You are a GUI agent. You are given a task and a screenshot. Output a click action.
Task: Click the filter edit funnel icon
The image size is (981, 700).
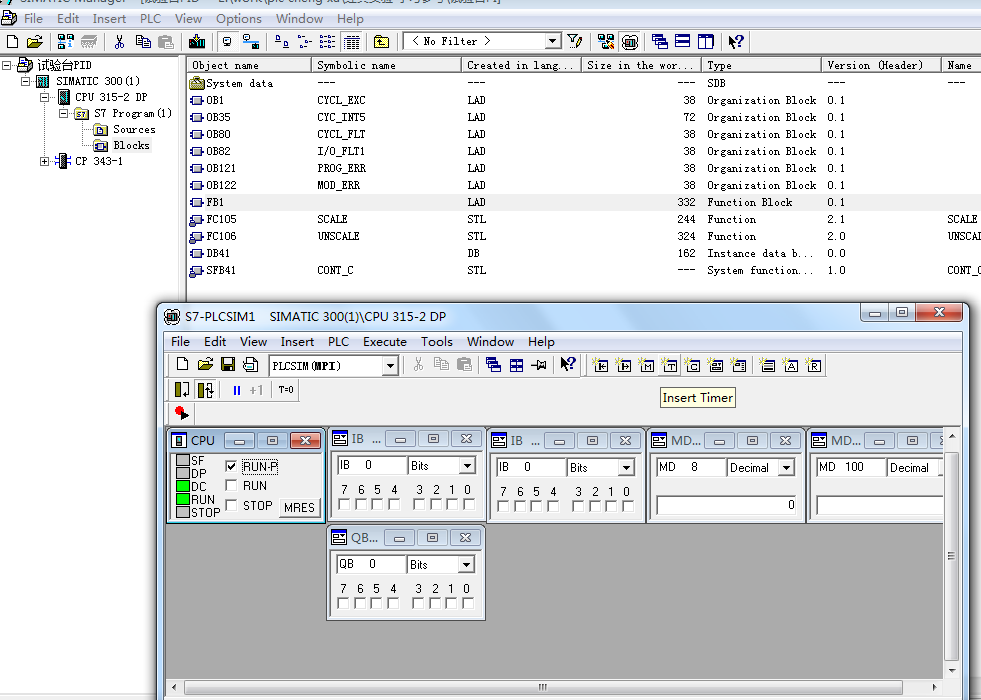click(x=574, y=41)
